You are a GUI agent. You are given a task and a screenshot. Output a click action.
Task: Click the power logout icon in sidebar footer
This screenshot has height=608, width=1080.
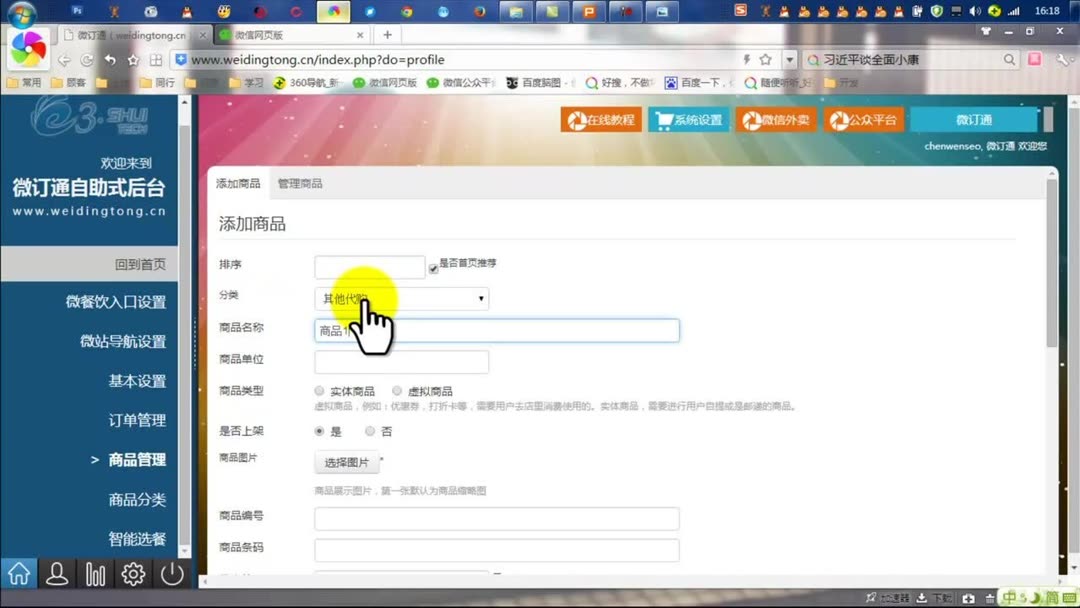click(x=170, y=573)
